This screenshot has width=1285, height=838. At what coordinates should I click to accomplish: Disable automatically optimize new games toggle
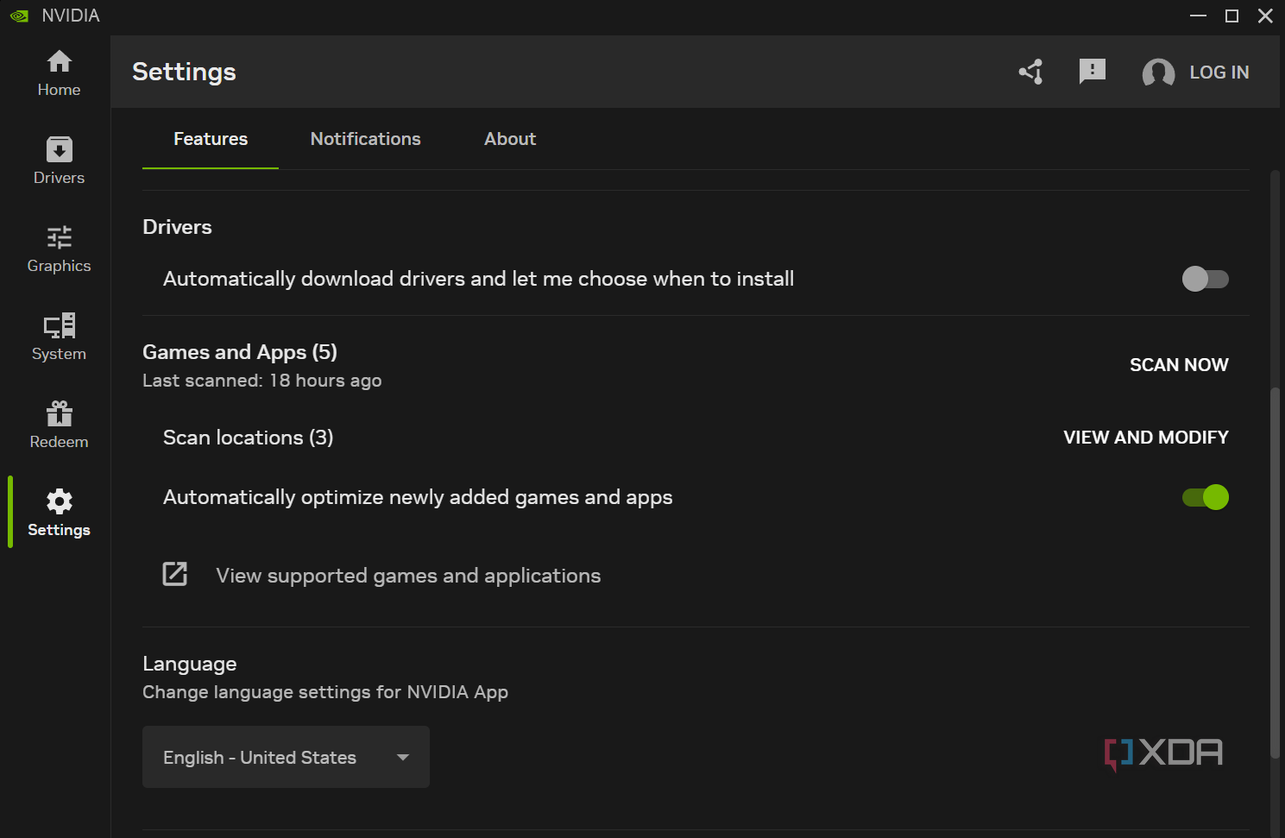[1205, 497]
